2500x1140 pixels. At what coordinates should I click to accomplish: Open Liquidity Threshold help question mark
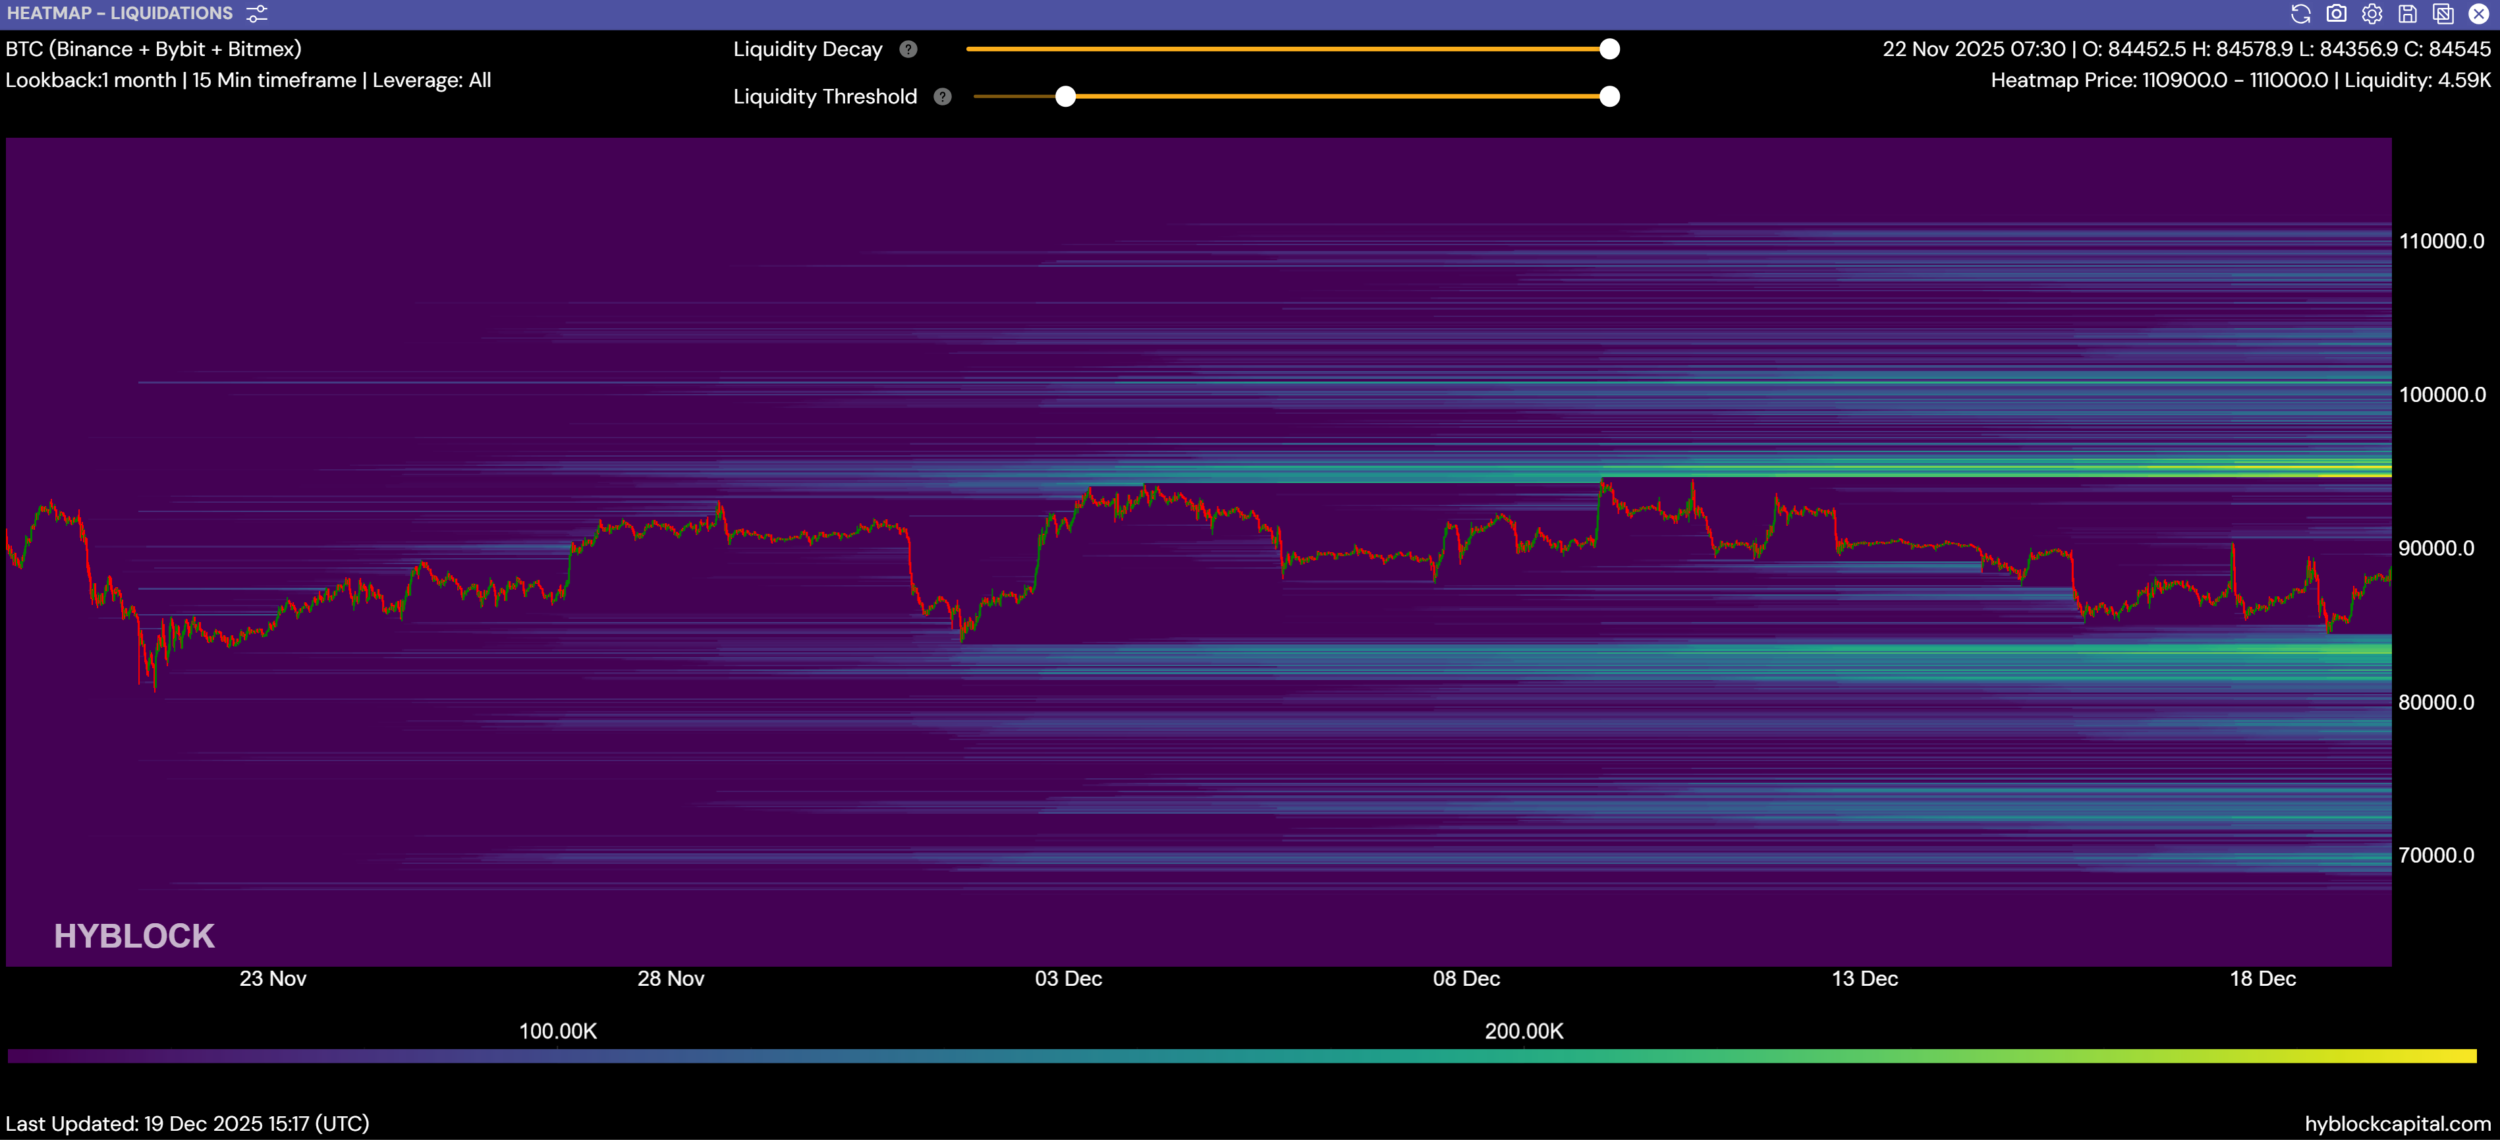(942, 97)
